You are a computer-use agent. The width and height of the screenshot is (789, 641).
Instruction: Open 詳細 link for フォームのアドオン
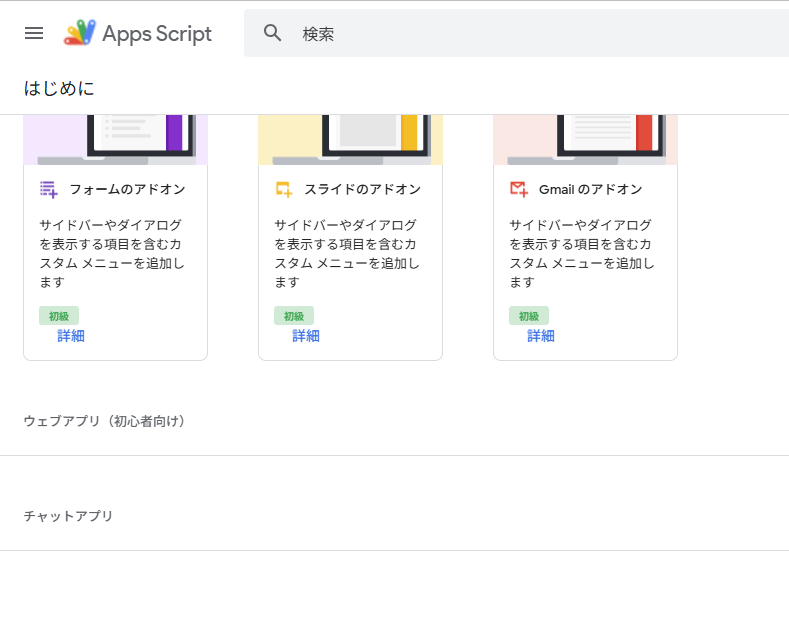coord(71,336)
